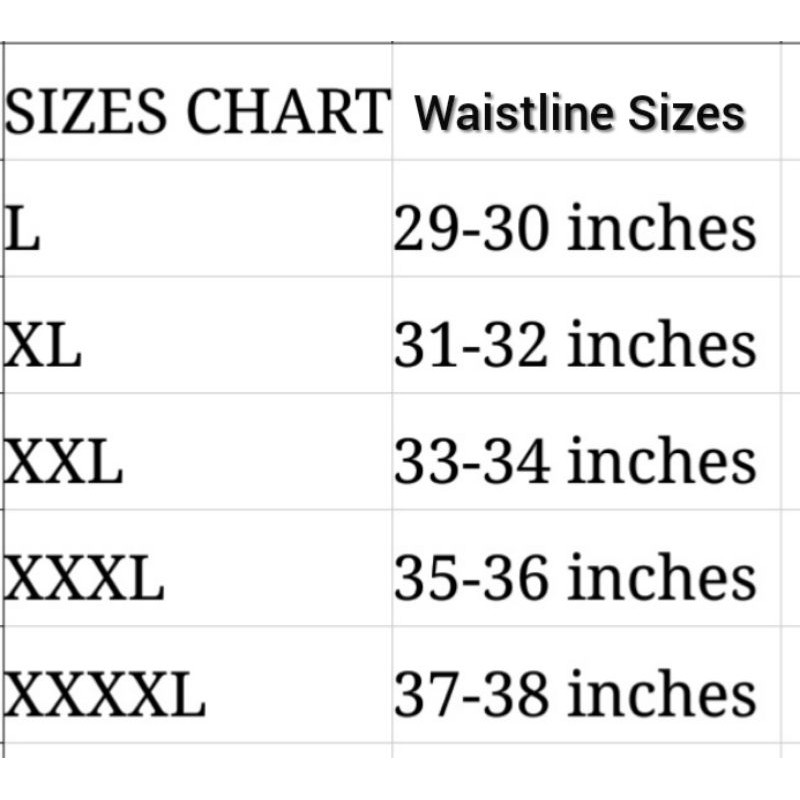Select the XXL size cell
The height and width of the screenshot is (800, 800).
coord(196,462)
